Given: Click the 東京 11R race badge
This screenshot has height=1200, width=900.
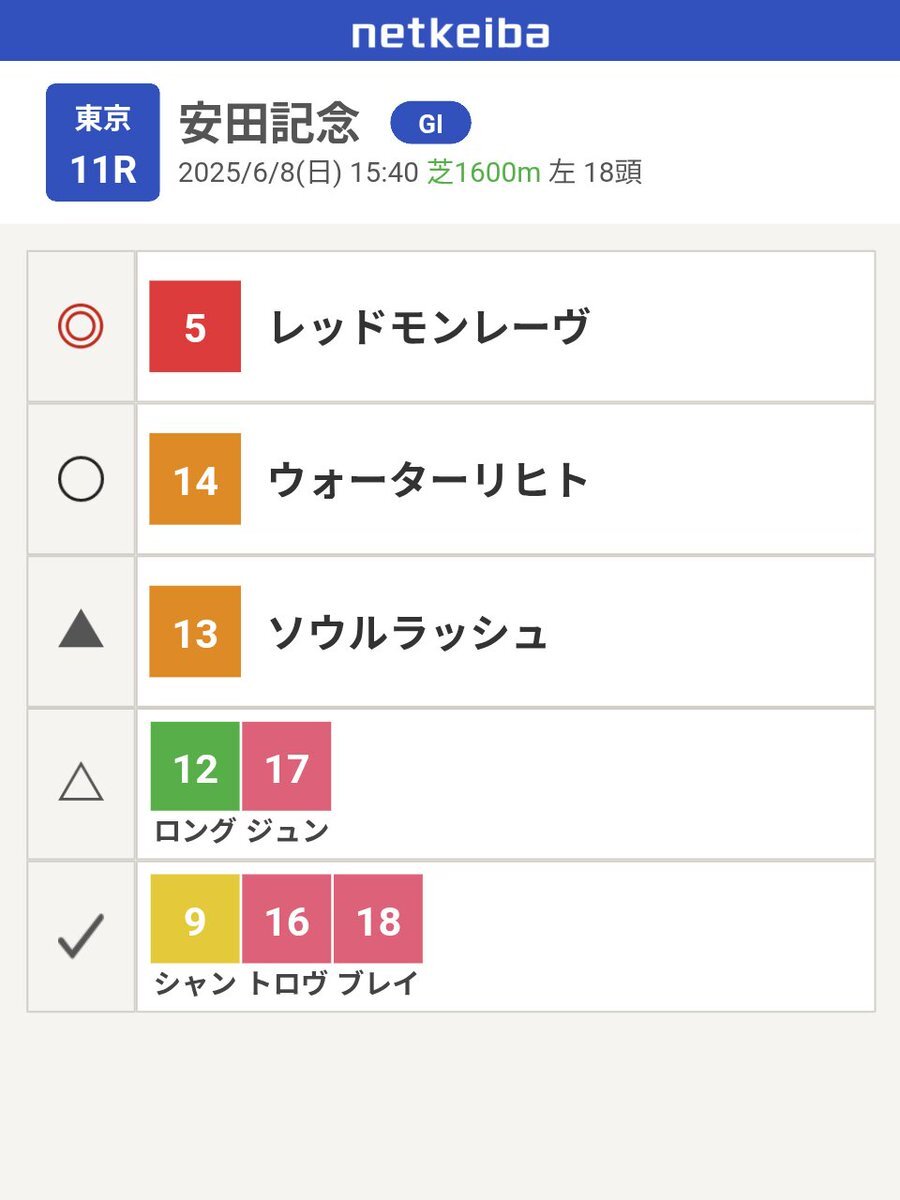Looking at the screenshot, I should [x=103, y=142].
